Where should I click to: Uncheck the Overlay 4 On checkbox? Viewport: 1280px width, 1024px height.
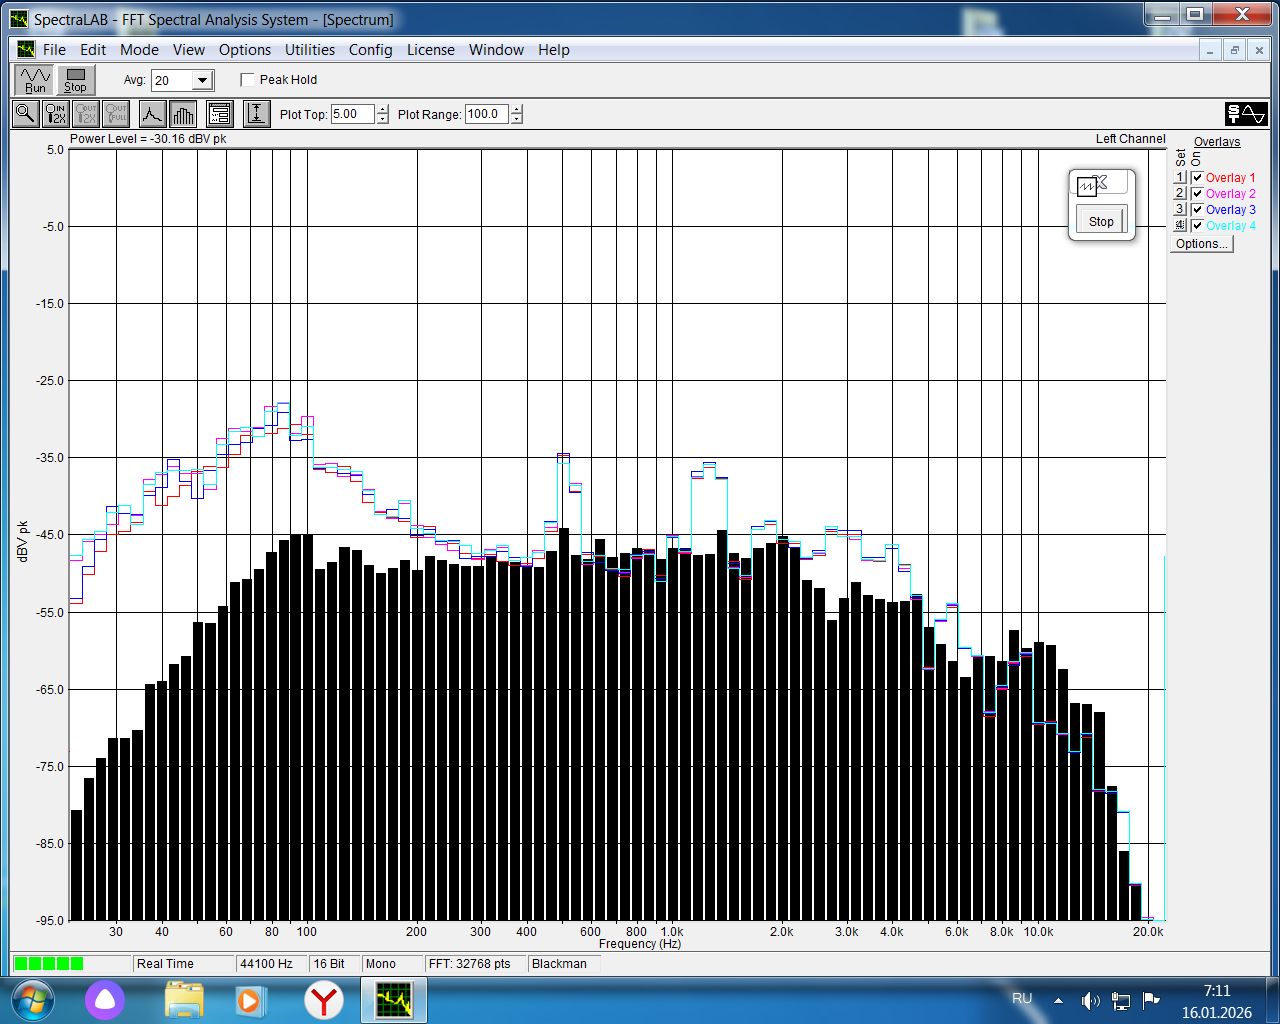(x=1197, y=226)
